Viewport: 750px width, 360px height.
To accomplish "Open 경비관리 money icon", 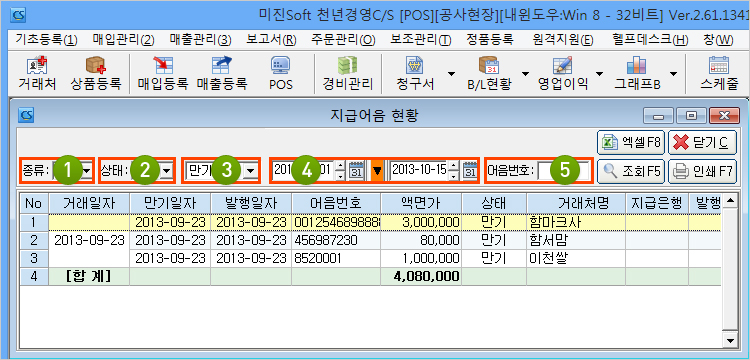I will [348, 74].
